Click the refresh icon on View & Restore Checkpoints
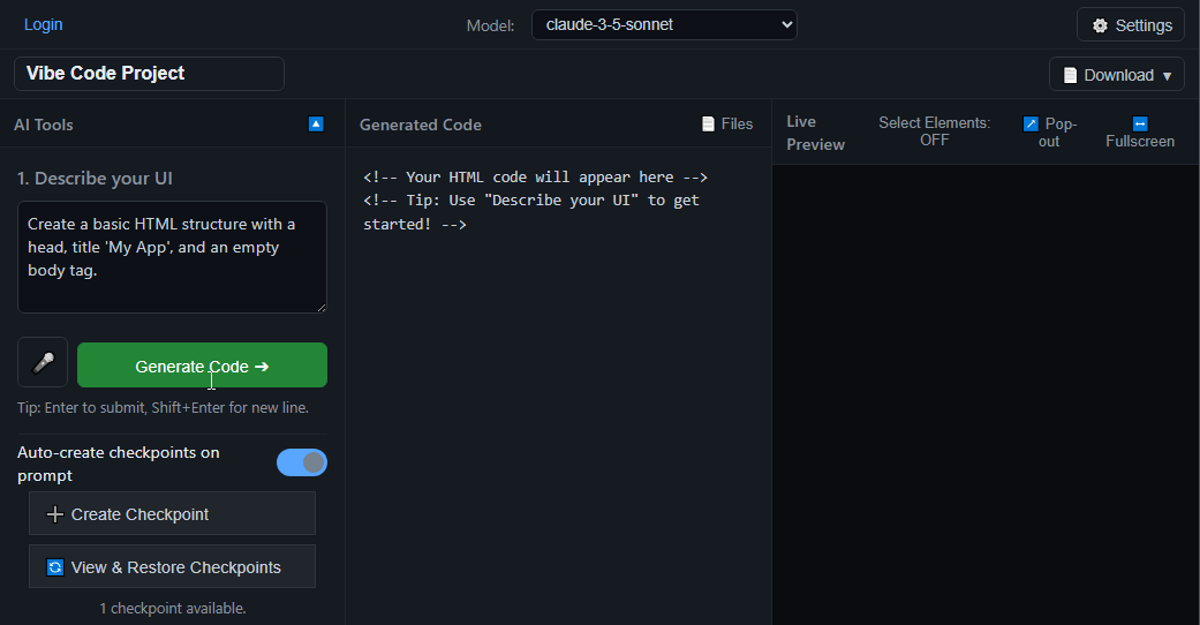1200x625 pixels. click(x=55, y=567)
